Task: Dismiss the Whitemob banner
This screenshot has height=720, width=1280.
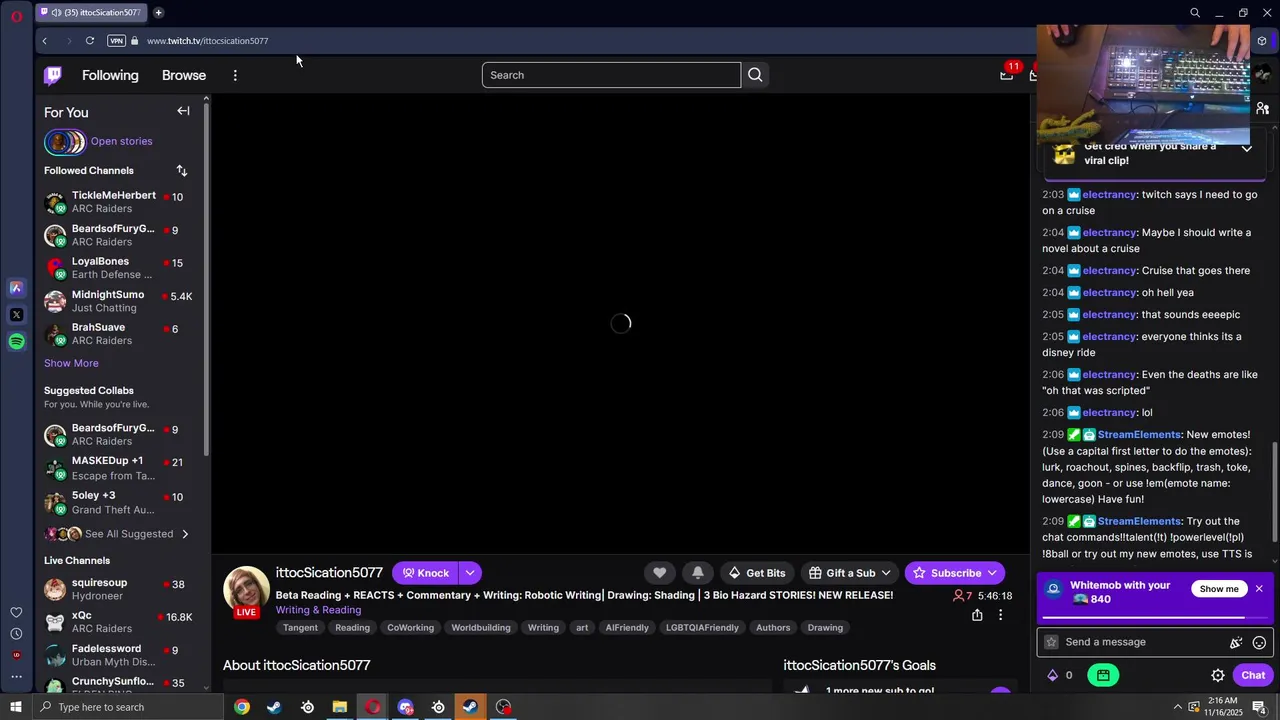Action: coord(1259,589)
